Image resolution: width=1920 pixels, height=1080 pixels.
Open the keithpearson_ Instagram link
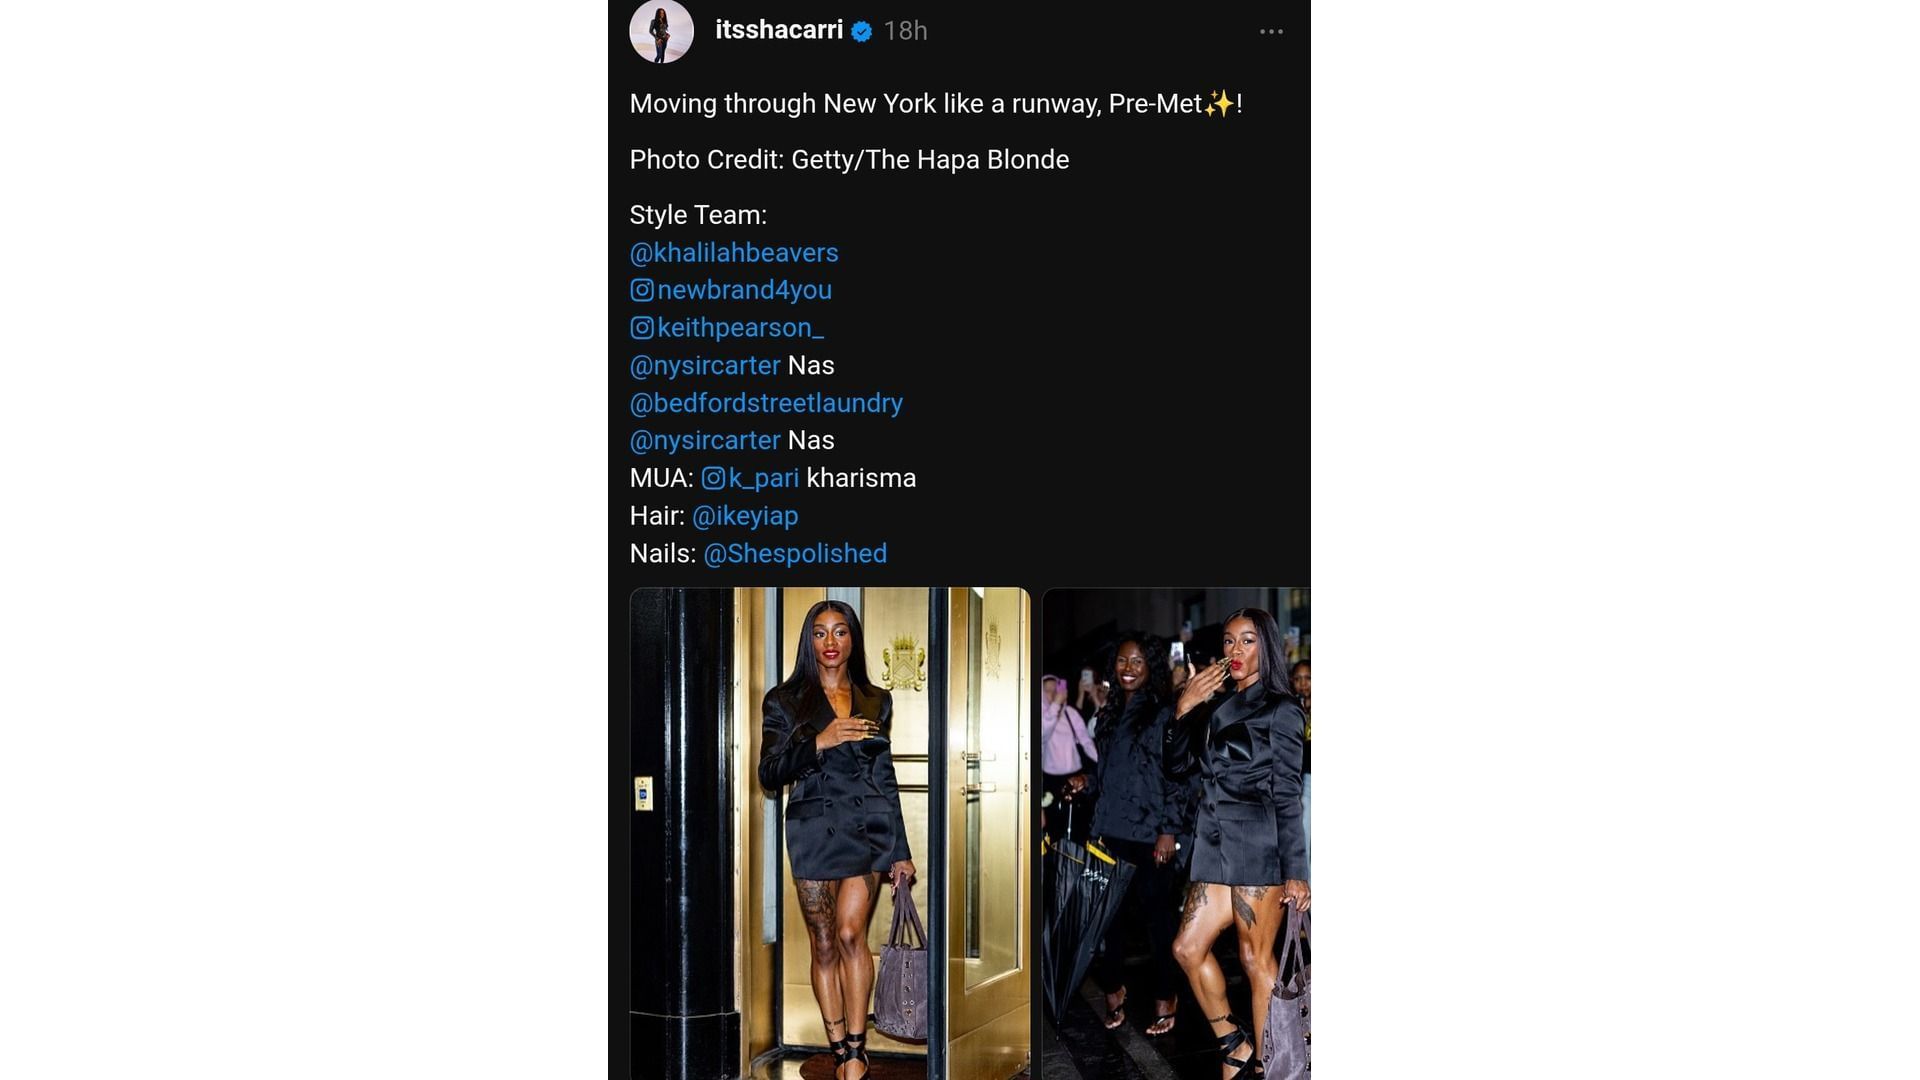tap(740, 328)
